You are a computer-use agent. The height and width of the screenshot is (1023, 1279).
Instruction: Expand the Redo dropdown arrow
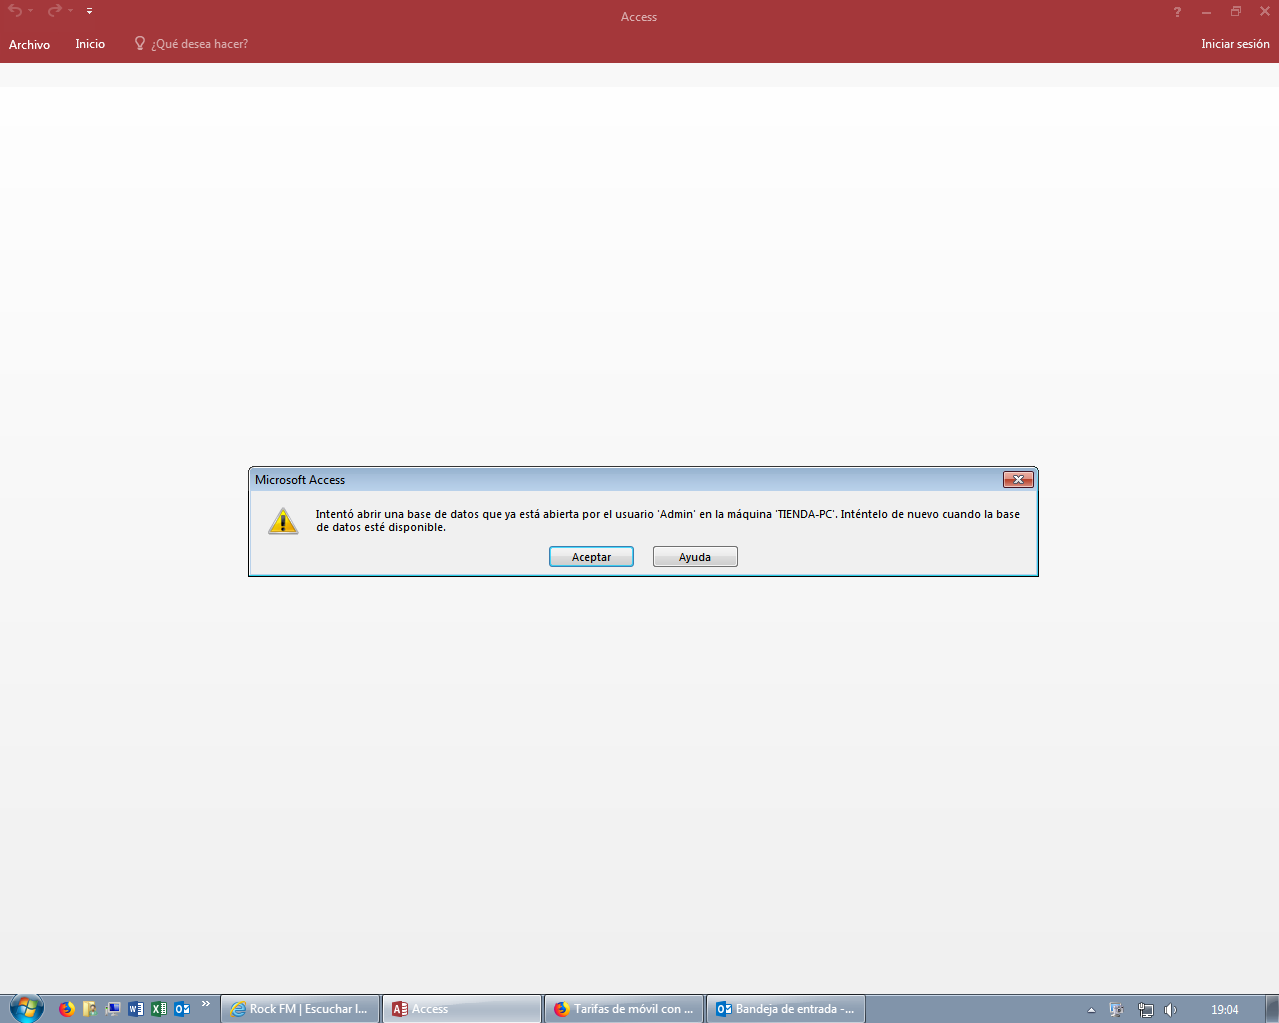point(70,11)
